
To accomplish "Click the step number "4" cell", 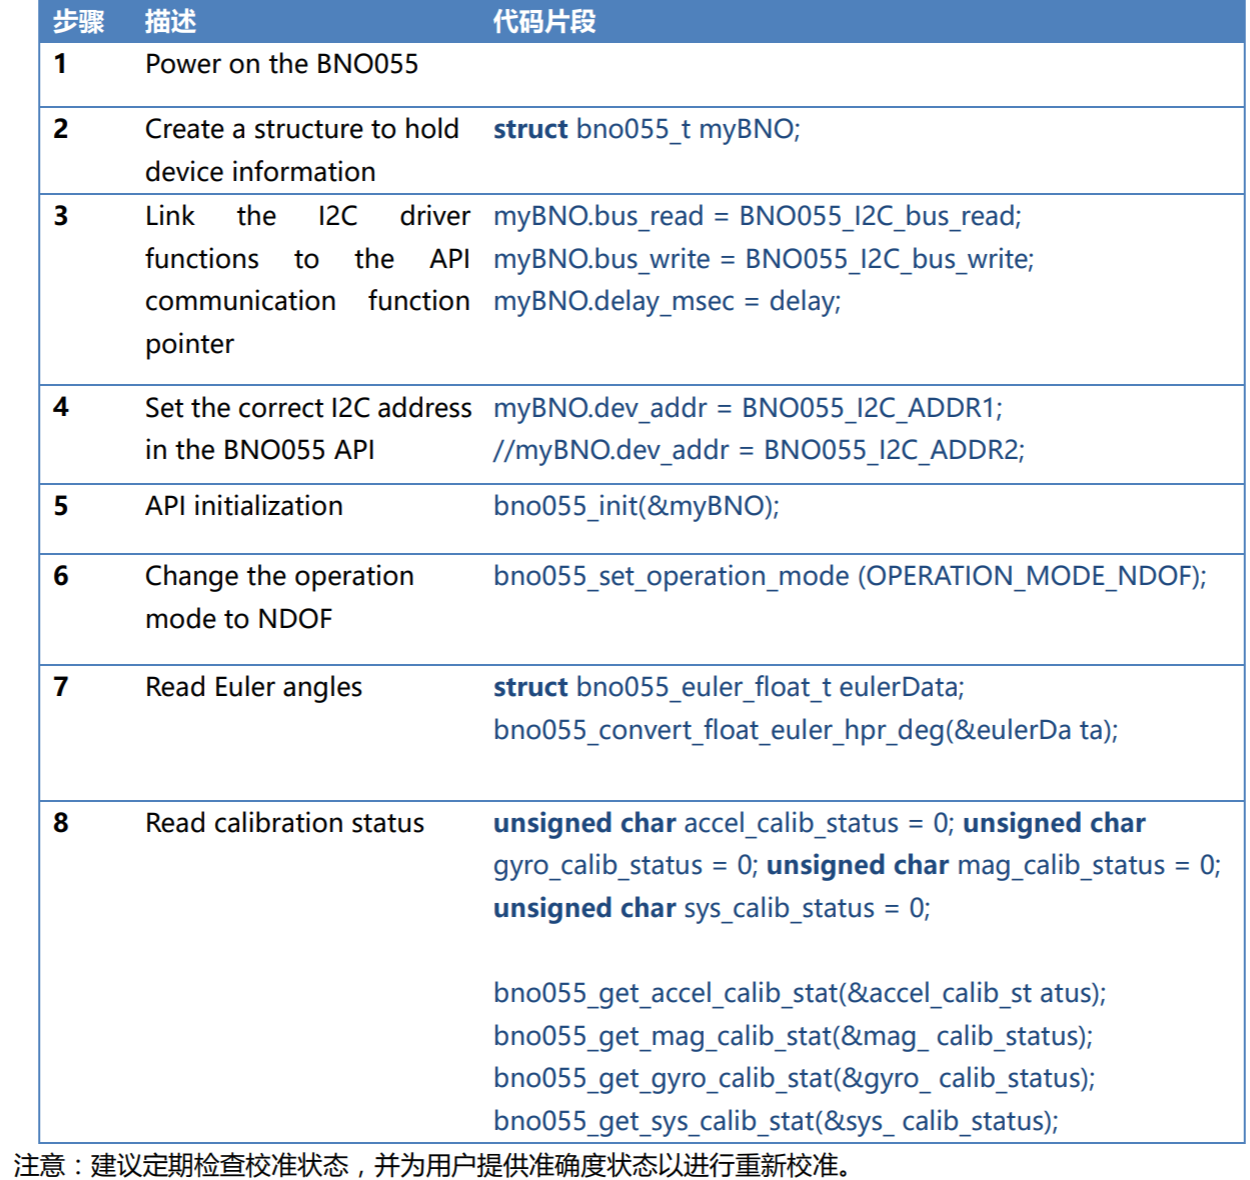I will [x=62, y=407].
